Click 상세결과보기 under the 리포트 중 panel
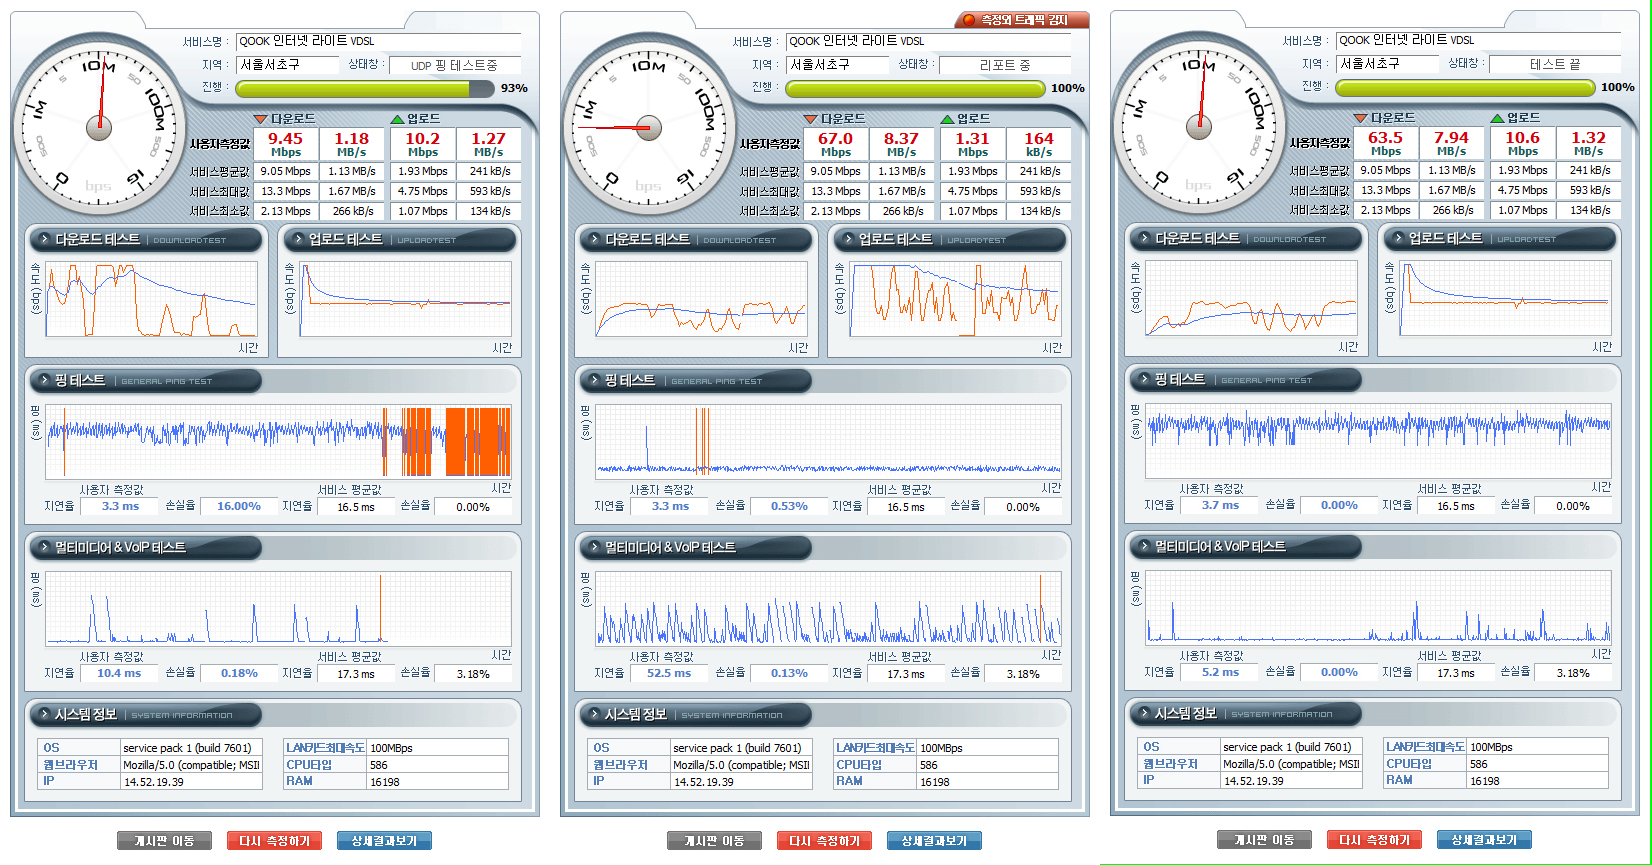Image resolution: width=1652 pixels, height=865 pixels. (934, 841)
